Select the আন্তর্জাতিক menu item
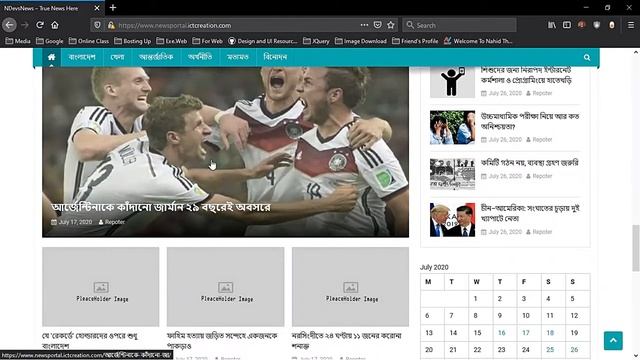This screenshot has height=360, width=640. pos(156,57)
